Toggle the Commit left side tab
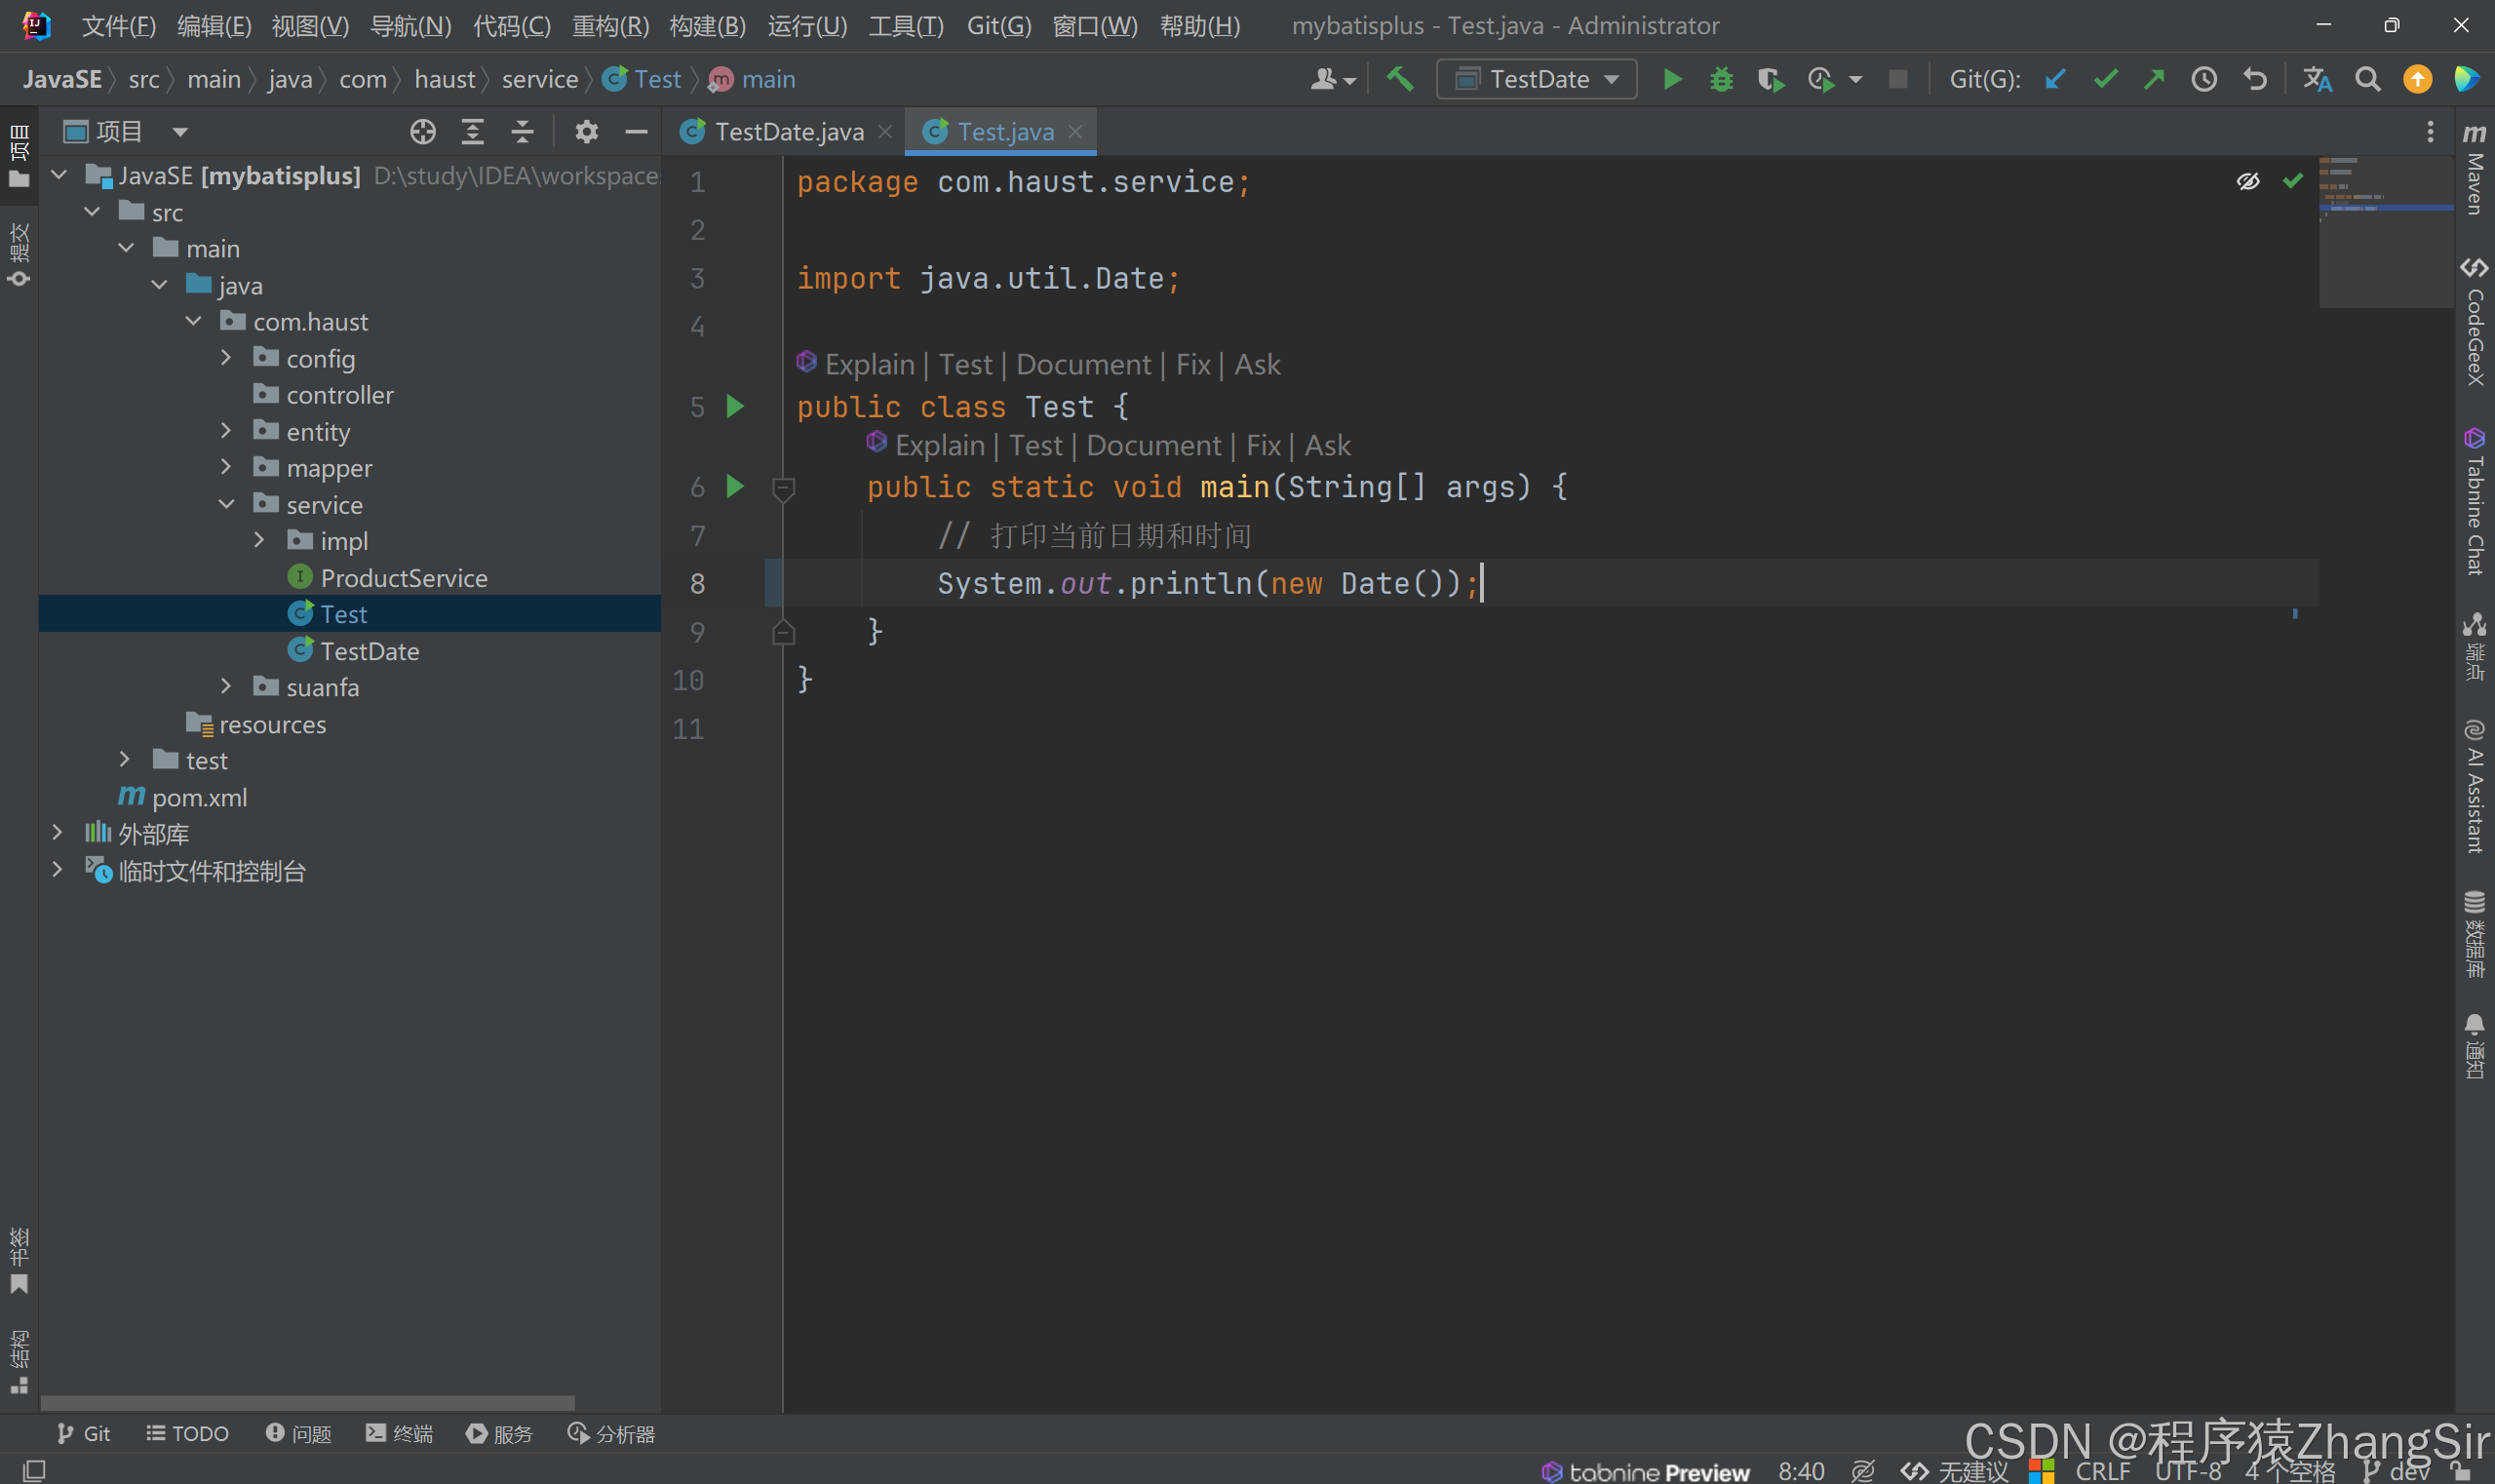The width and height of the screenshot is (2495, 1484). pyautogui.click(x=19, y=255)
